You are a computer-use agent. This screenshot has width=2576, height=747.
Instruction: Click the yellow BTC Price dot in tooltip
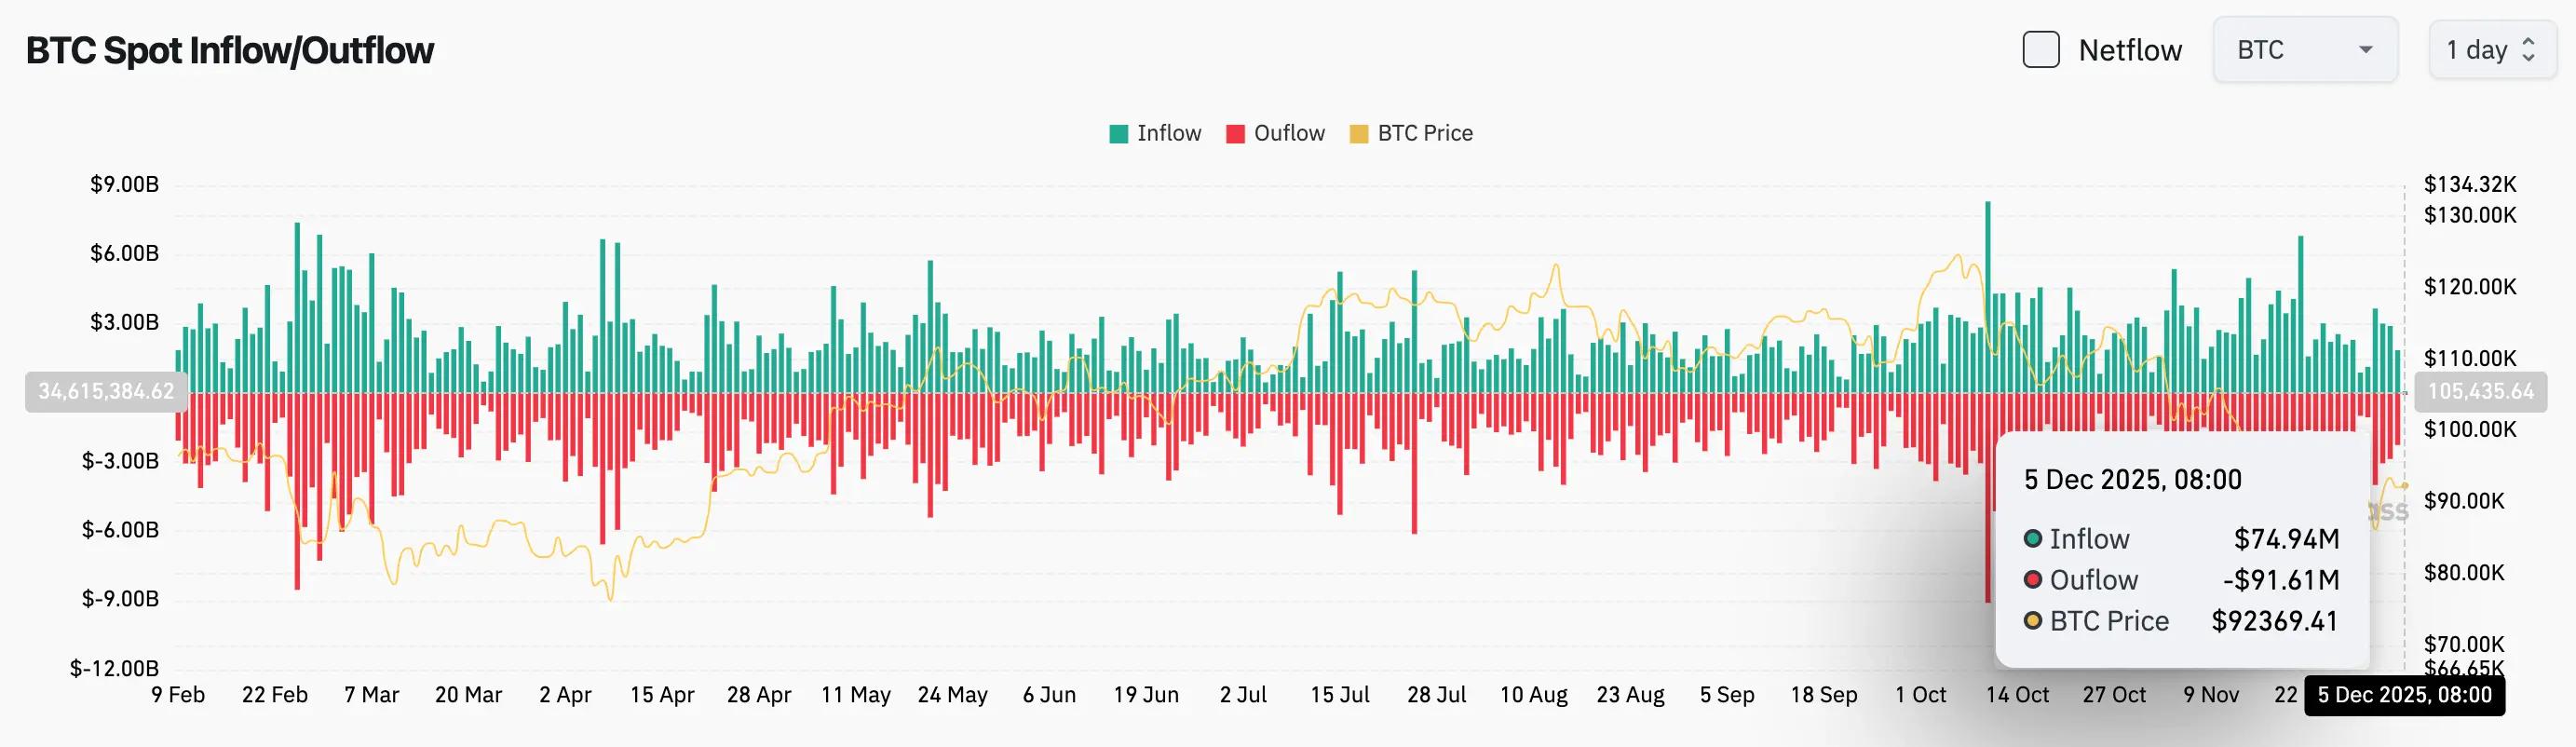(x=2032, y=621)
